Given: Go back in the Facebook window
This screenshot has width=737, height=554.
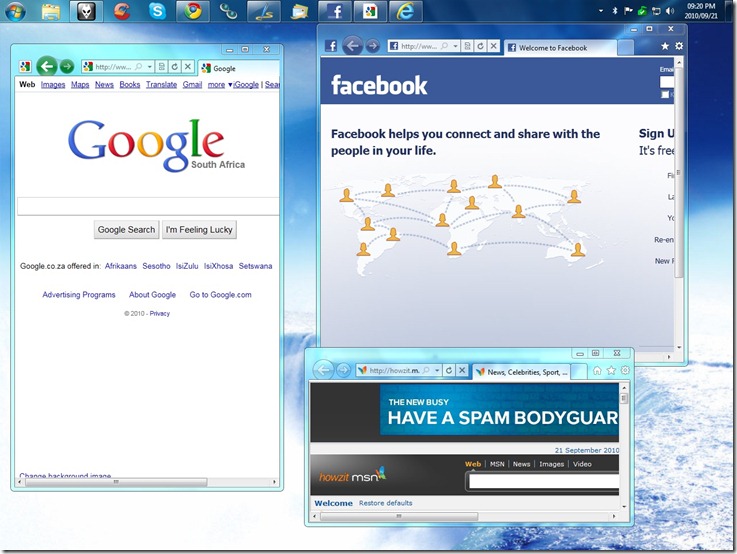Looking at the screenshot, I should pos(353,46).
